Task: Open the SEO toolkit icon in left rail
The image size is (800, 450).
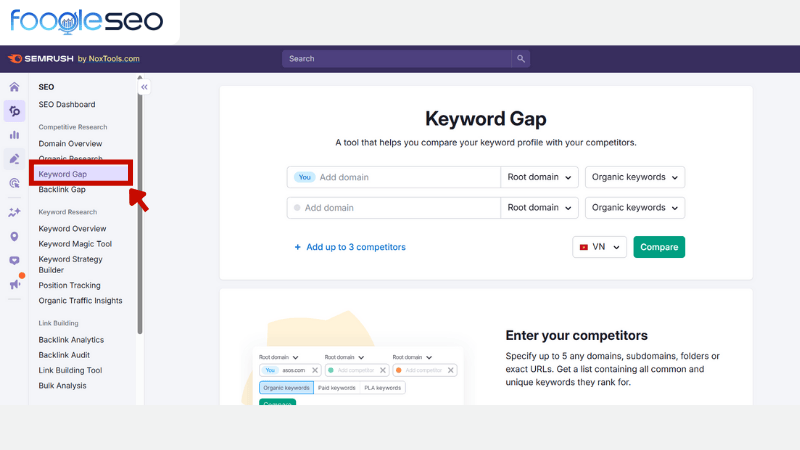Action: pyautogui.click(x=14, y=111)
